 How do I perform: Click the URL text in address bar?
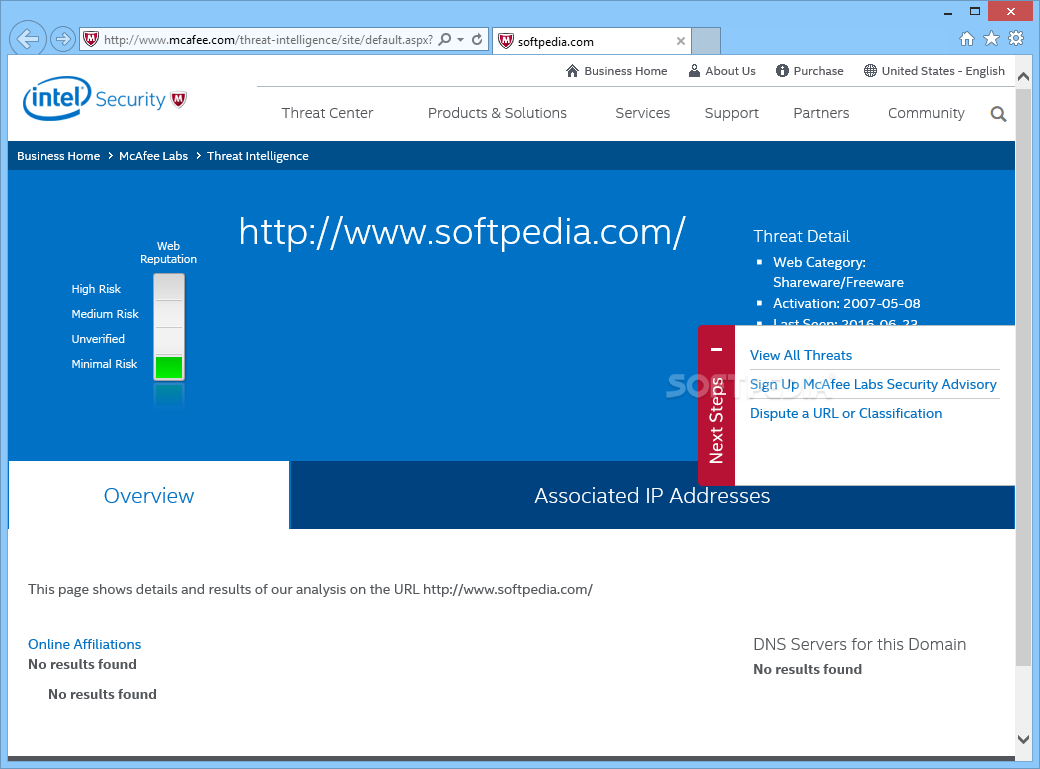click(x=268, y=40)
